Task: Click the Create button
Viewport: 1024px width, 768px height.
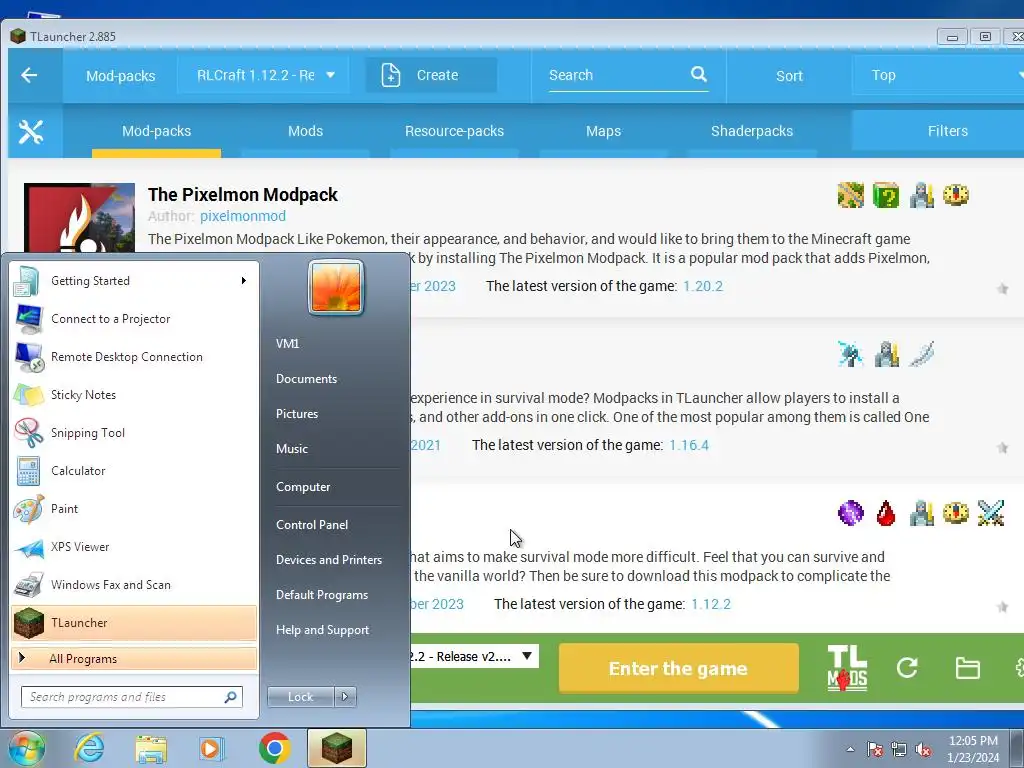Action: (431, 75)
